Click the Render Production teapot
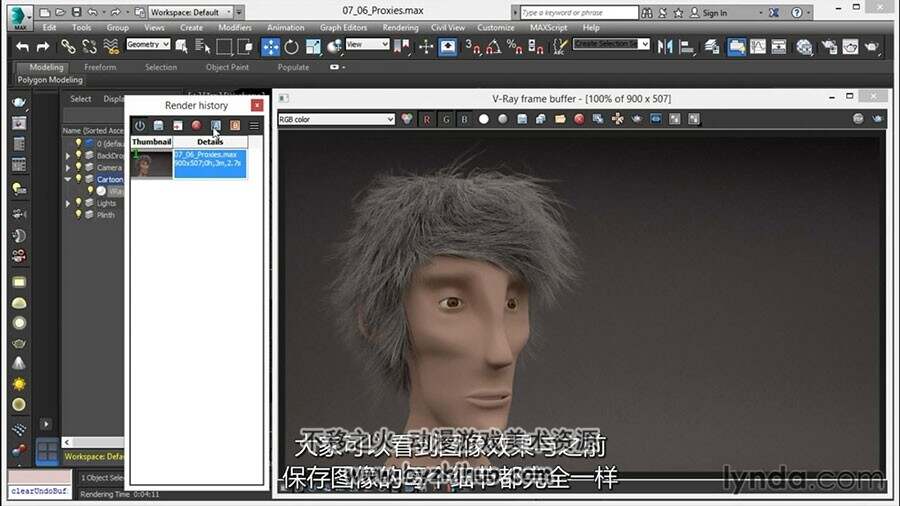 pyautogui.click(x=872, y=46)
